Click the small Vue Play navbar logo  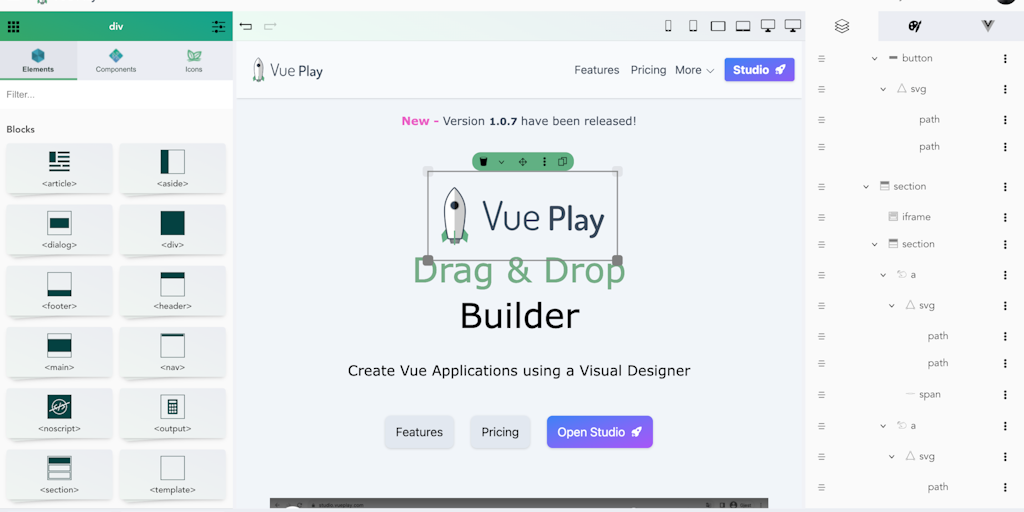287,70
